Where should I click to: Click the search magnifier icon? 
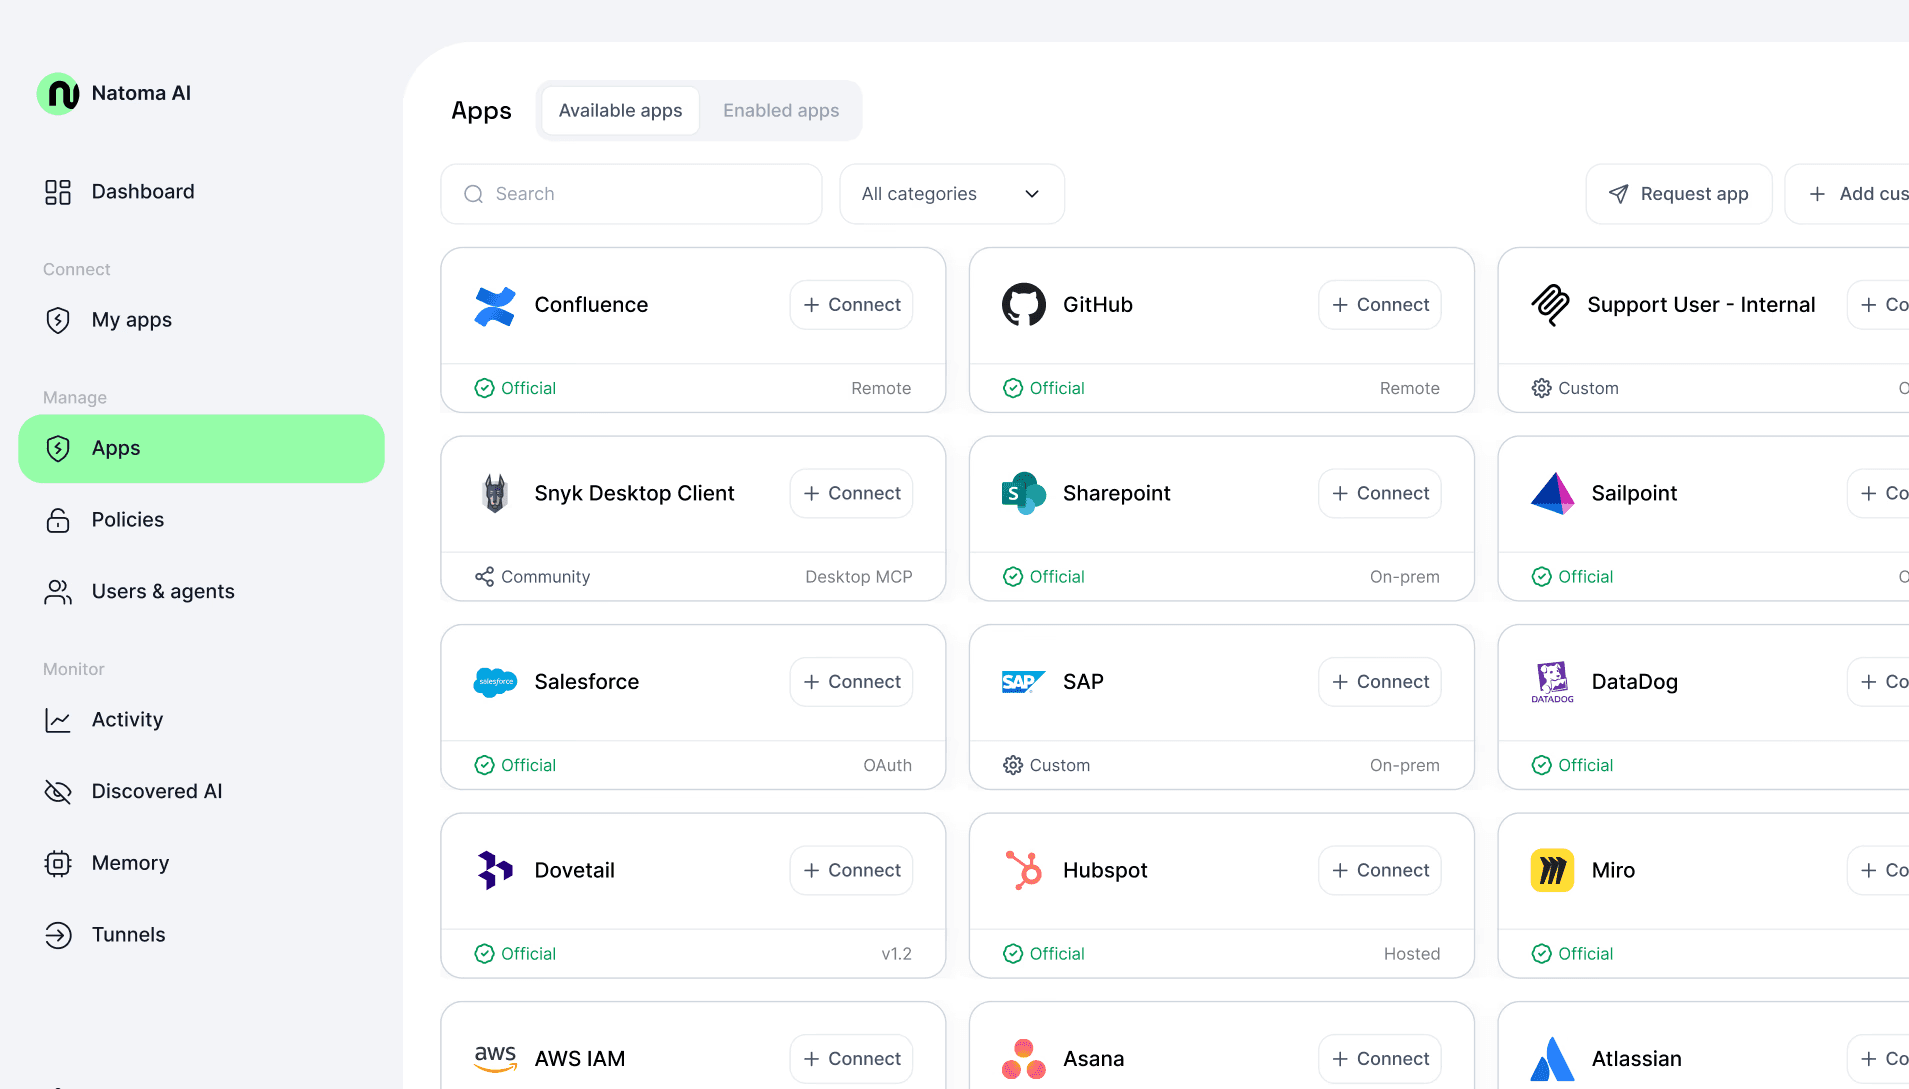click(x=474, y=194)
